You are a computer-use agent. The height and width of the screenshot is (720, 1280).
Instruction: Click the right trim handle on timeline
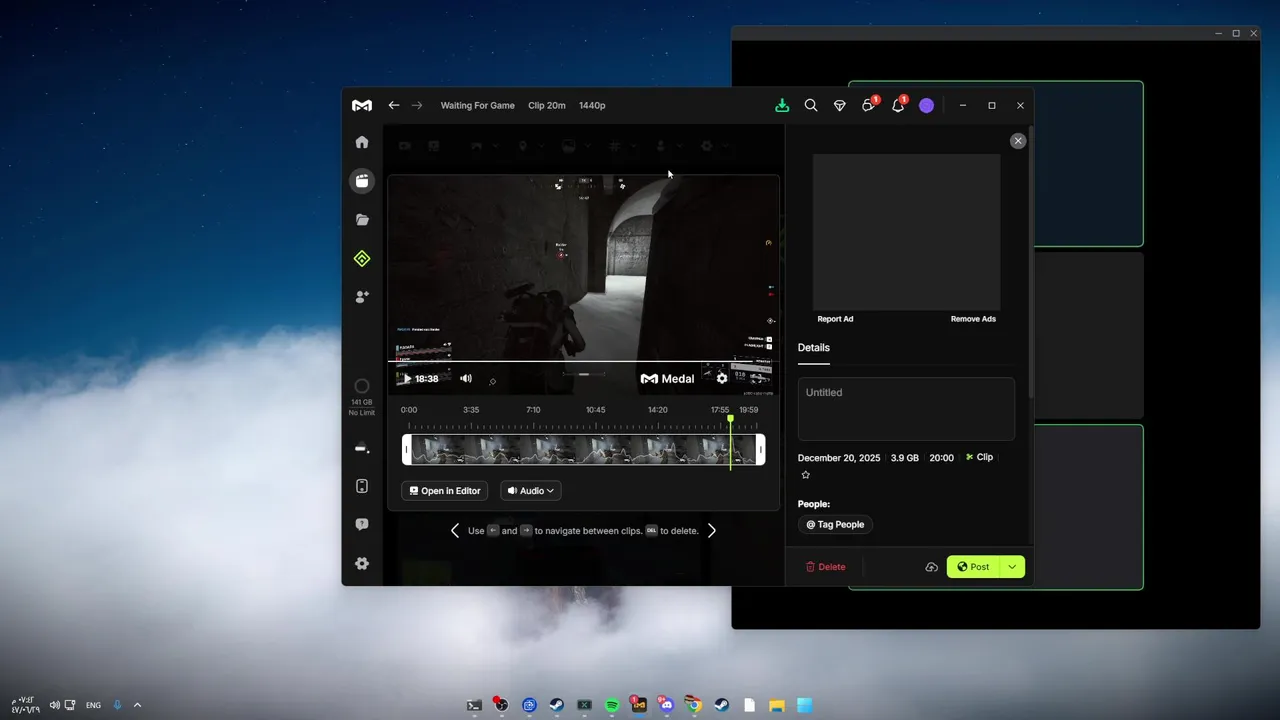coord(761,450)
